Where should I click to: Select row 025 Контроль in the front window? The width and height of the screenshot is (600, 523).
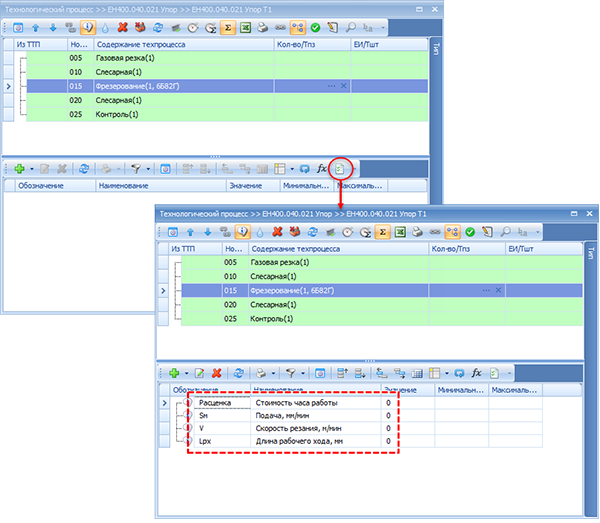(382, 319)
